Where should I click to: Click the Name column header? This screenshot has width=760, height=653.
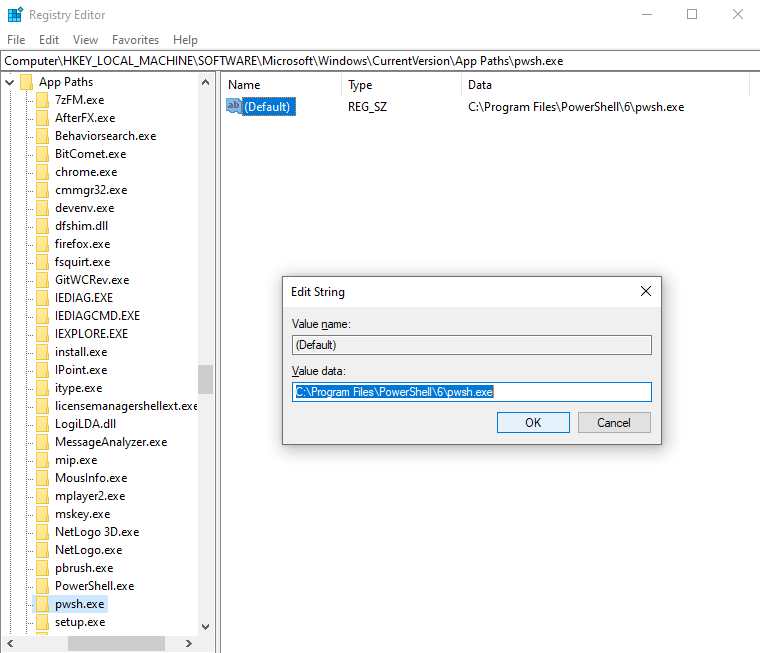point(282,85)
